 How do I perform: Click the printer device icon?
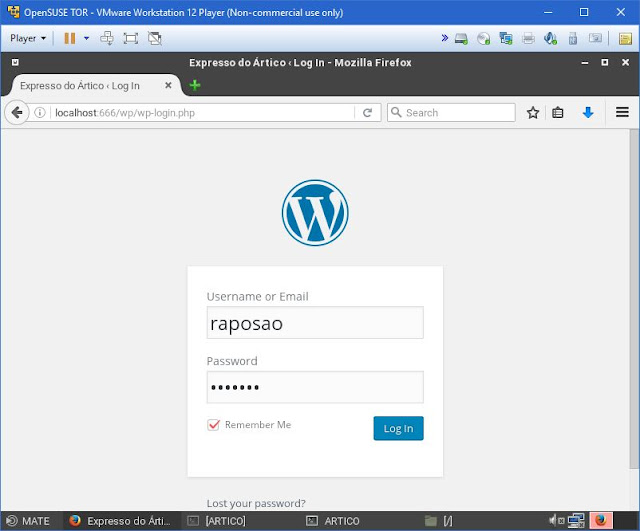(x=528, y=39)
